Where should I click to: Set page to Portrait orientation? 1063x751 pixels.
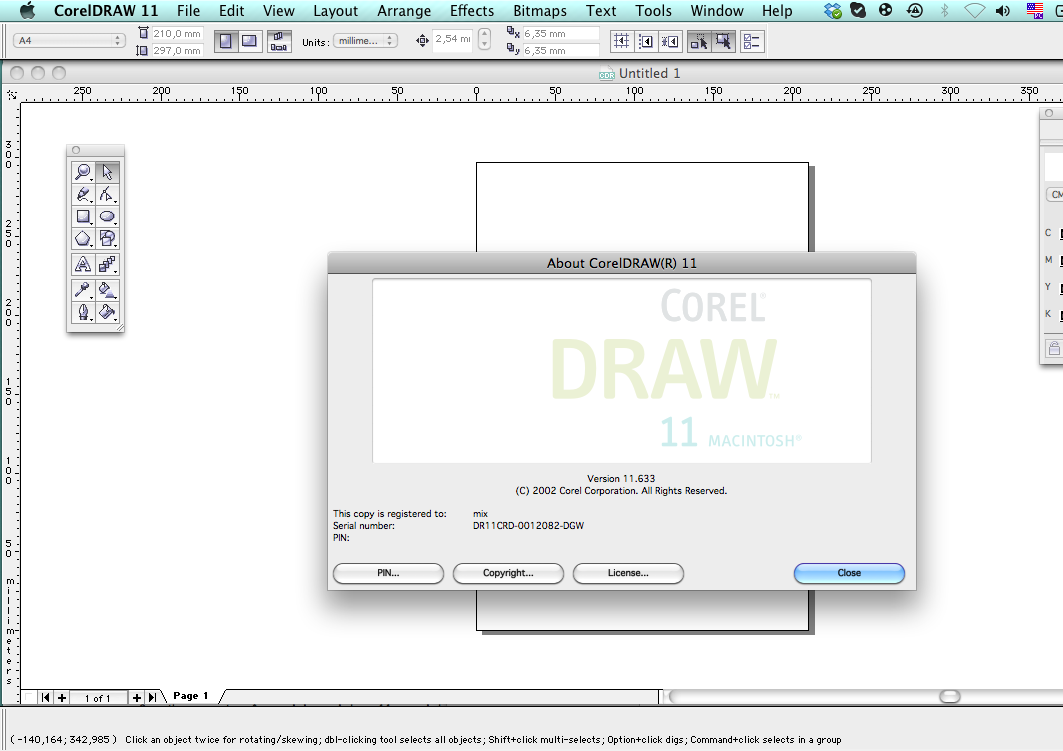[226, 41]
